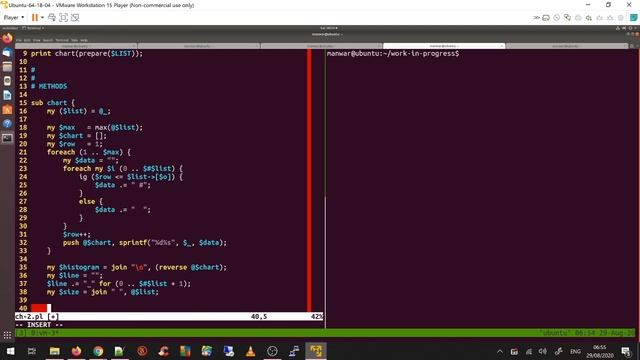The width and height of the screenshot is (640, 360).
Task: Open Files manager from the Ubuntu dock
Action: (x=7, y=67)
